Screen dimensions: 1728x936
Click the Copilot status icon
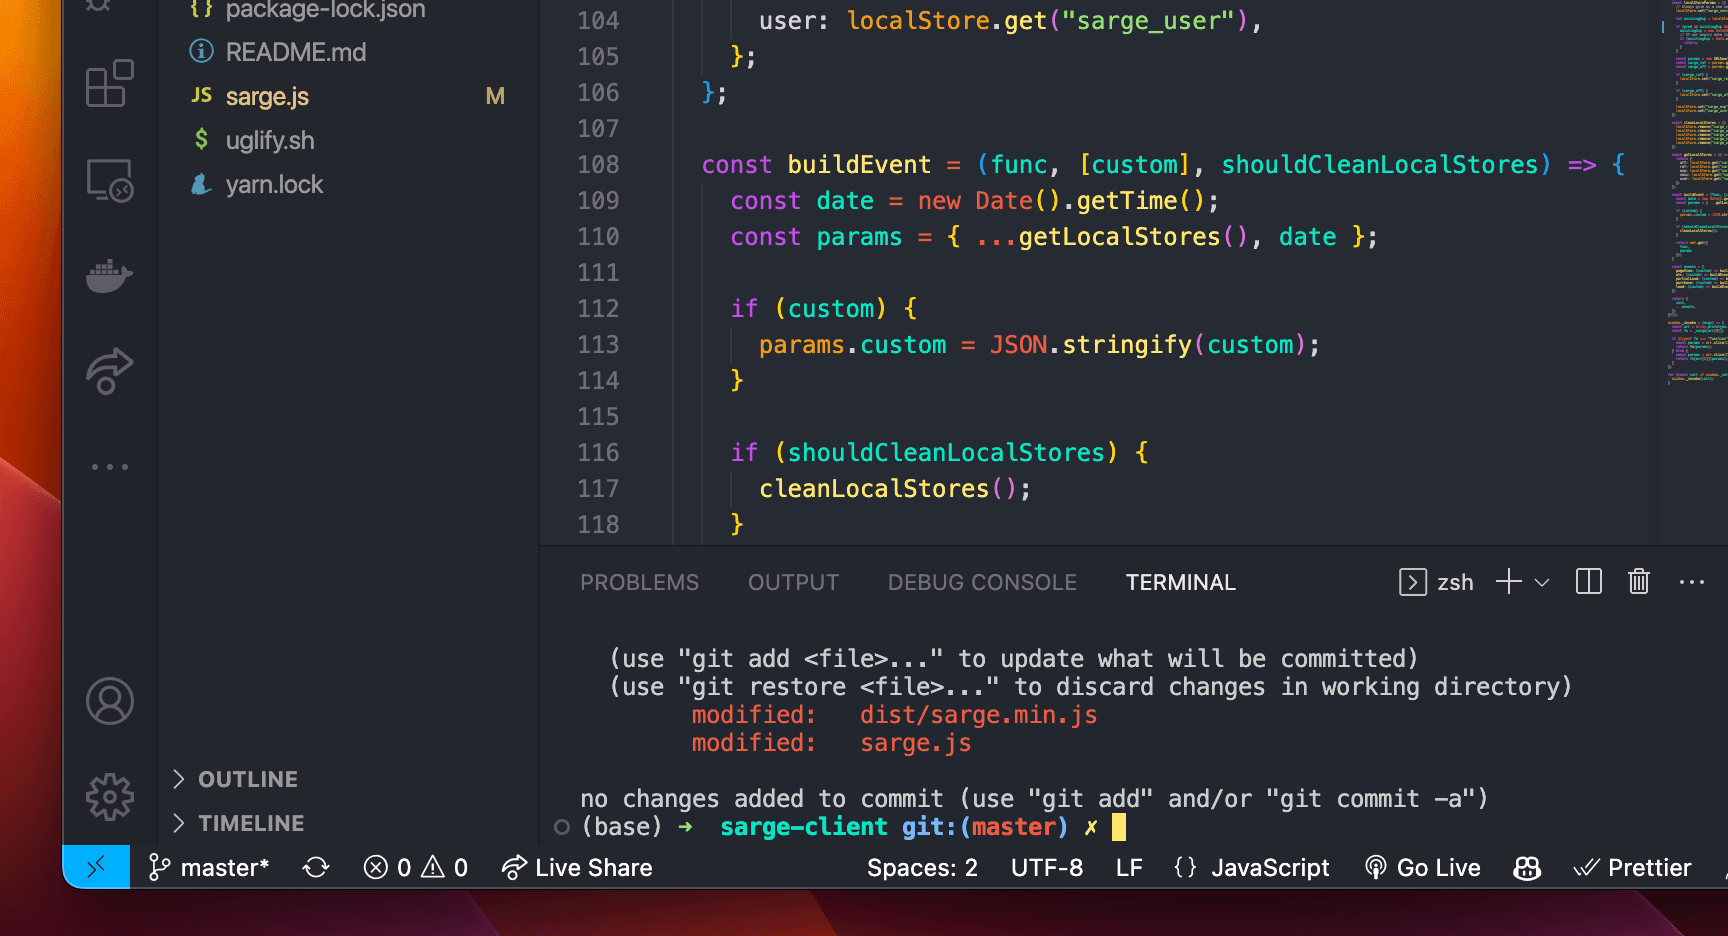pyautogui.click(x=1526, y=868)
